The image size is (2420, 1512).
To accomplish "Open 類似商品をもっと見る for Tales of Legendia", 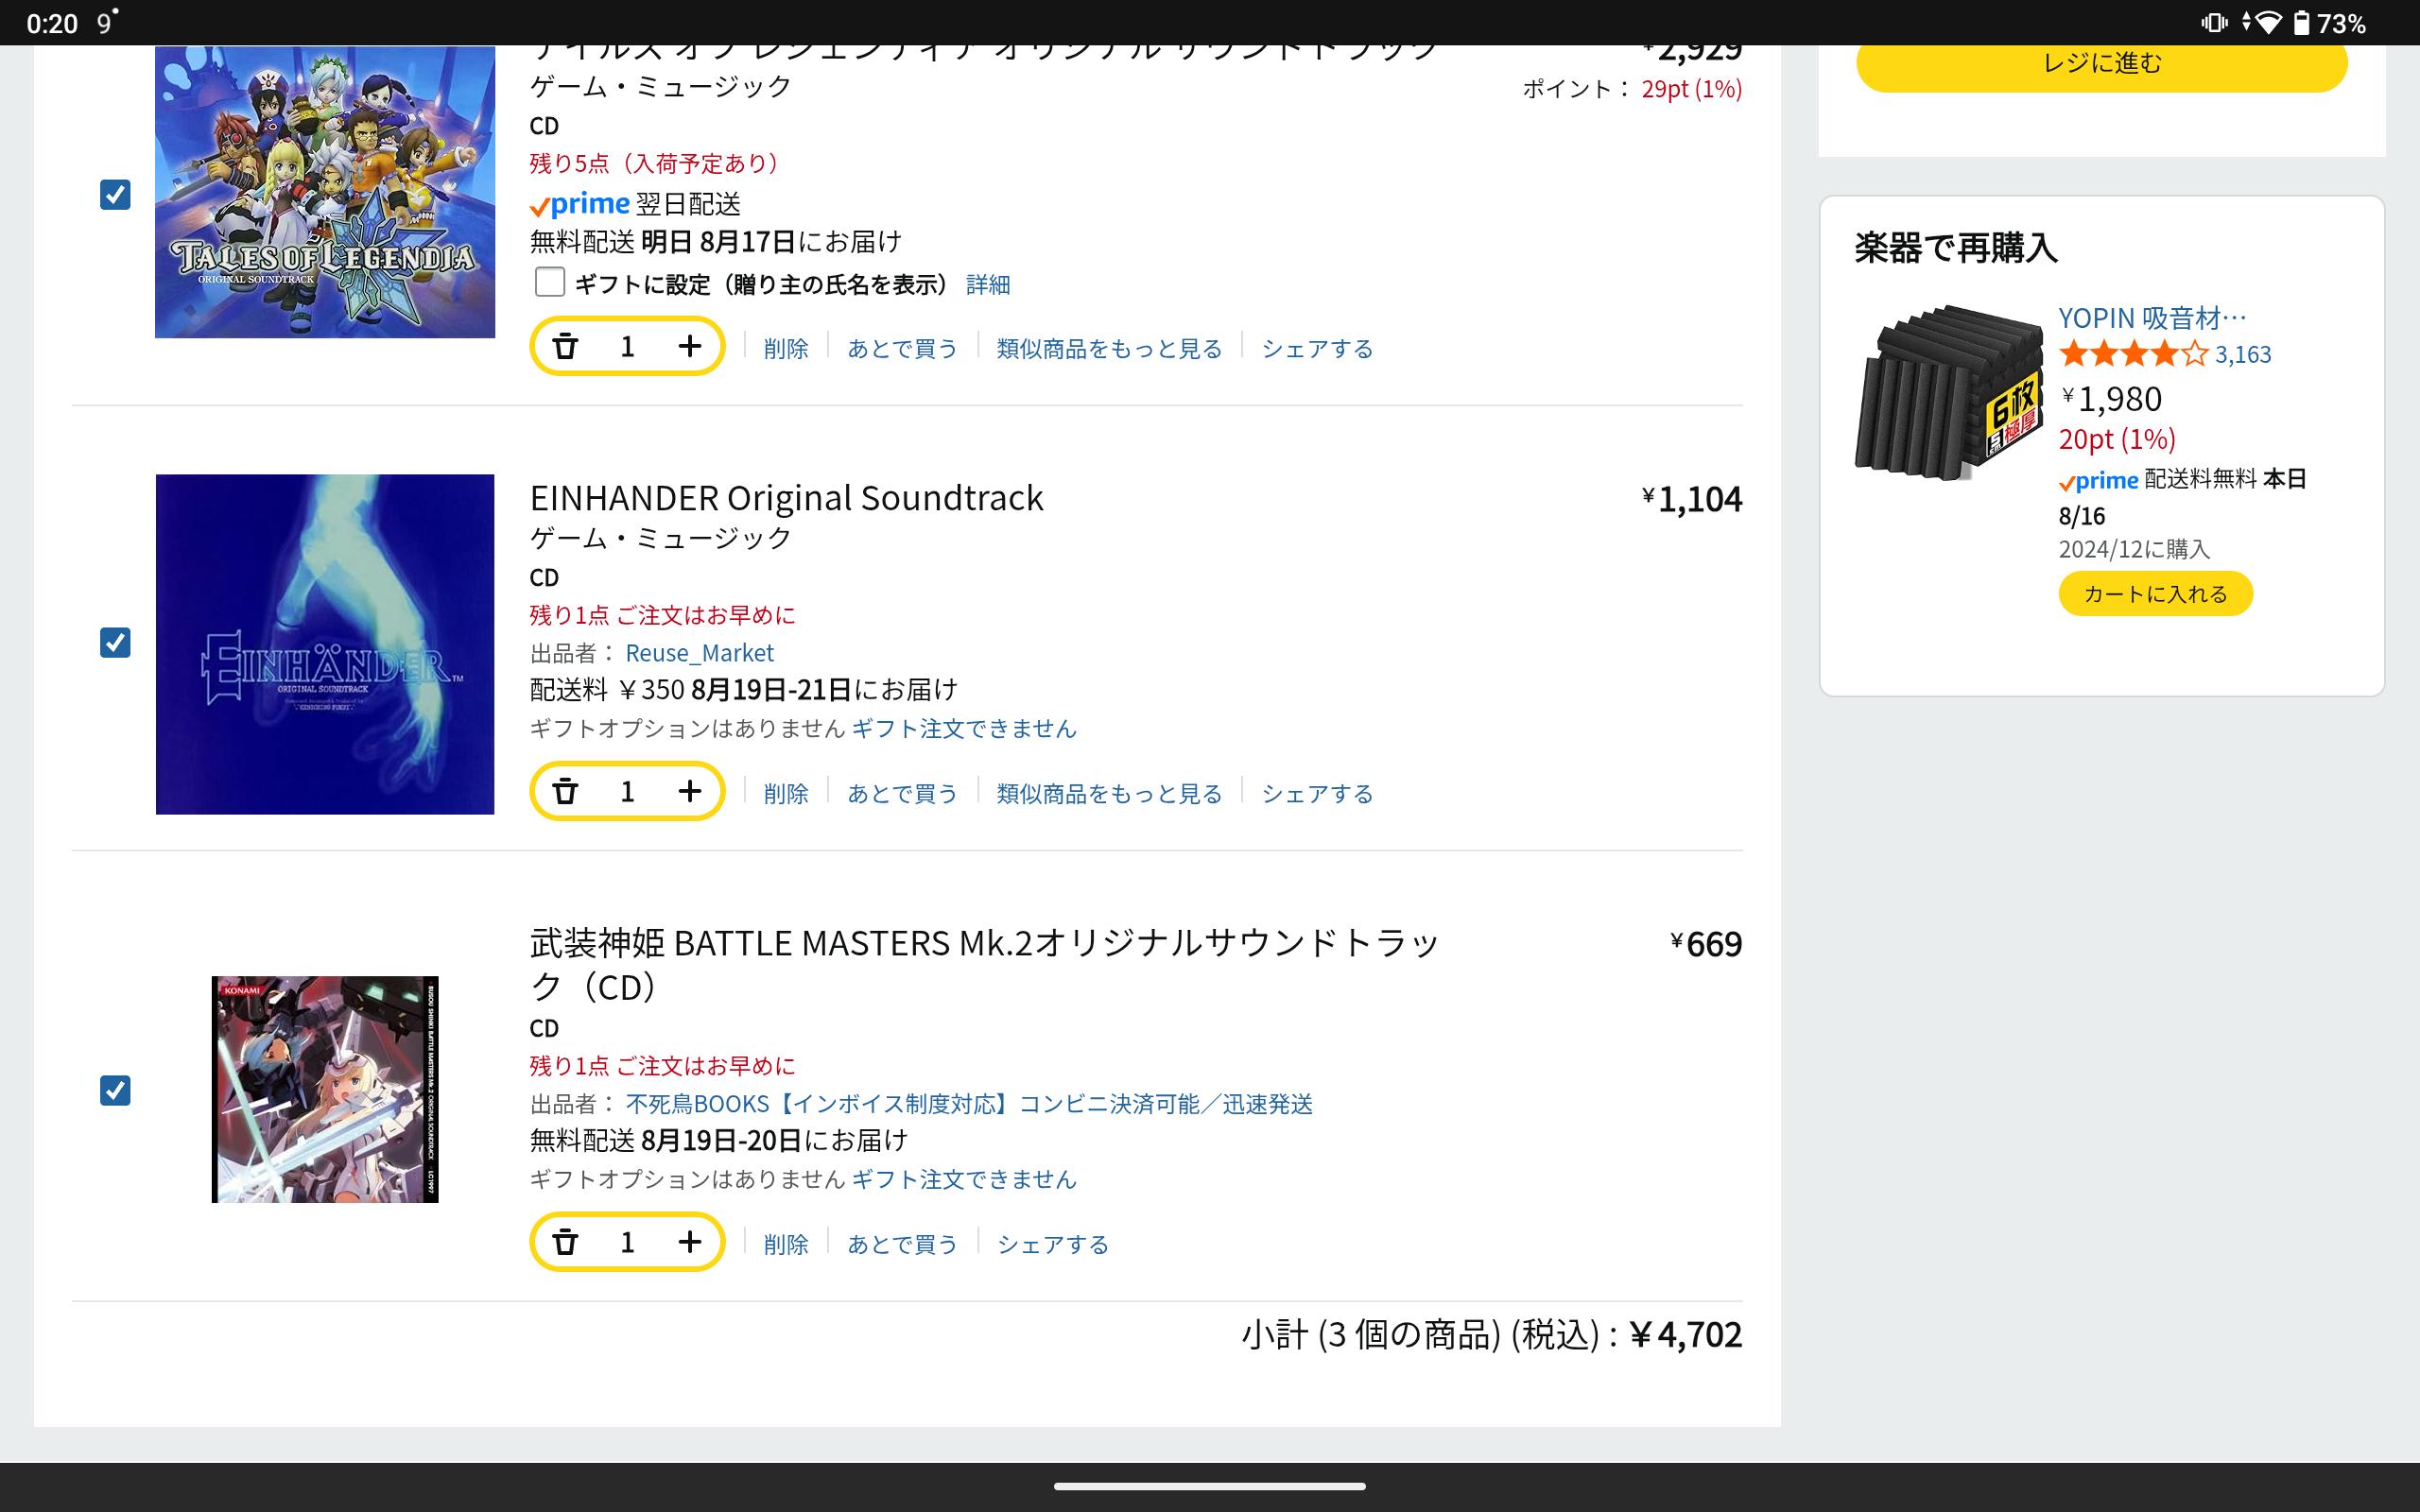I will point(1109,349).
